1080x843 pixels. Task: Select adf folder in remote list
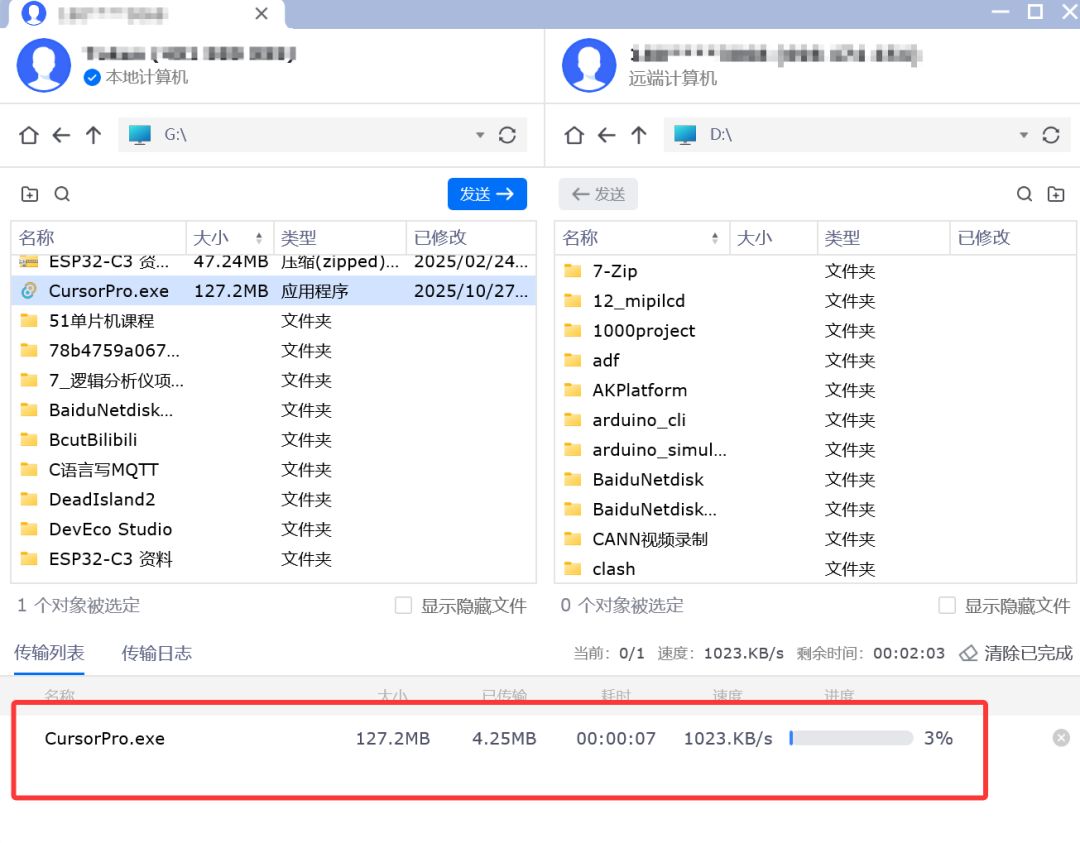(816, 360)
